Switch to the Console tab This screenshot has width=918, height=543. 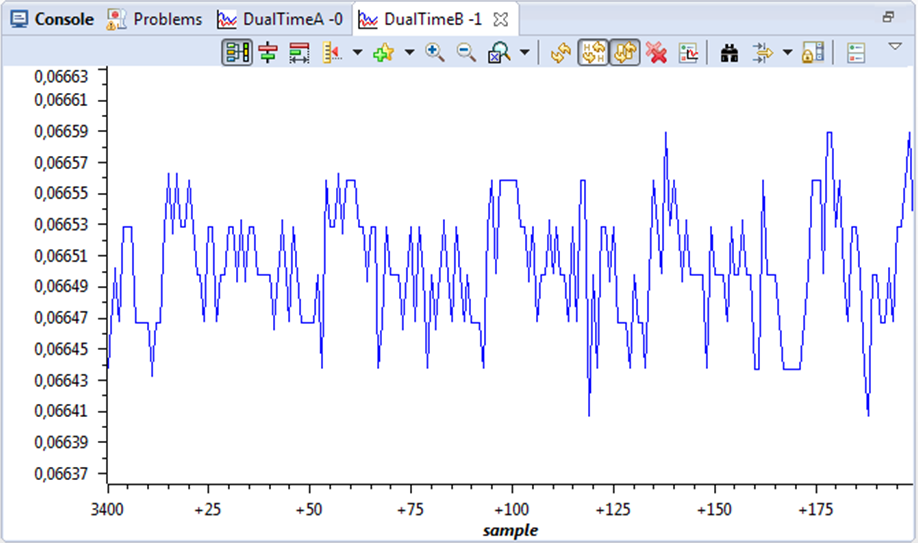coord(52,19)
